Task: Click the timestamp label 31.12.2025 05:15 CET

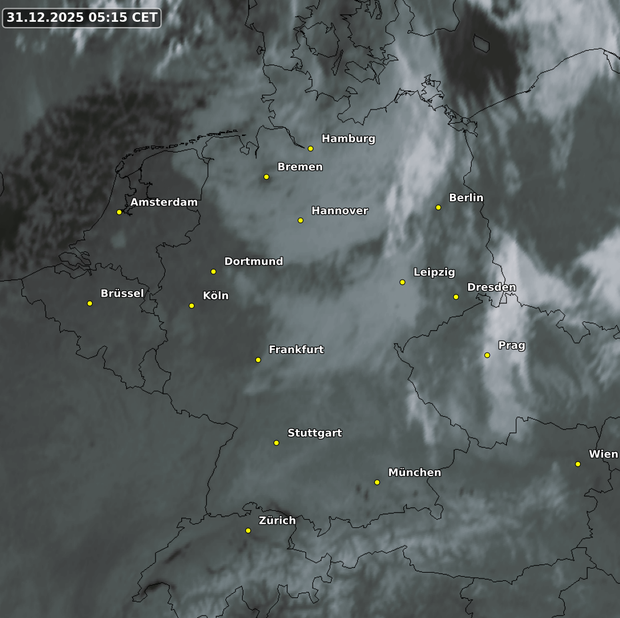Action: pos(81,17)
